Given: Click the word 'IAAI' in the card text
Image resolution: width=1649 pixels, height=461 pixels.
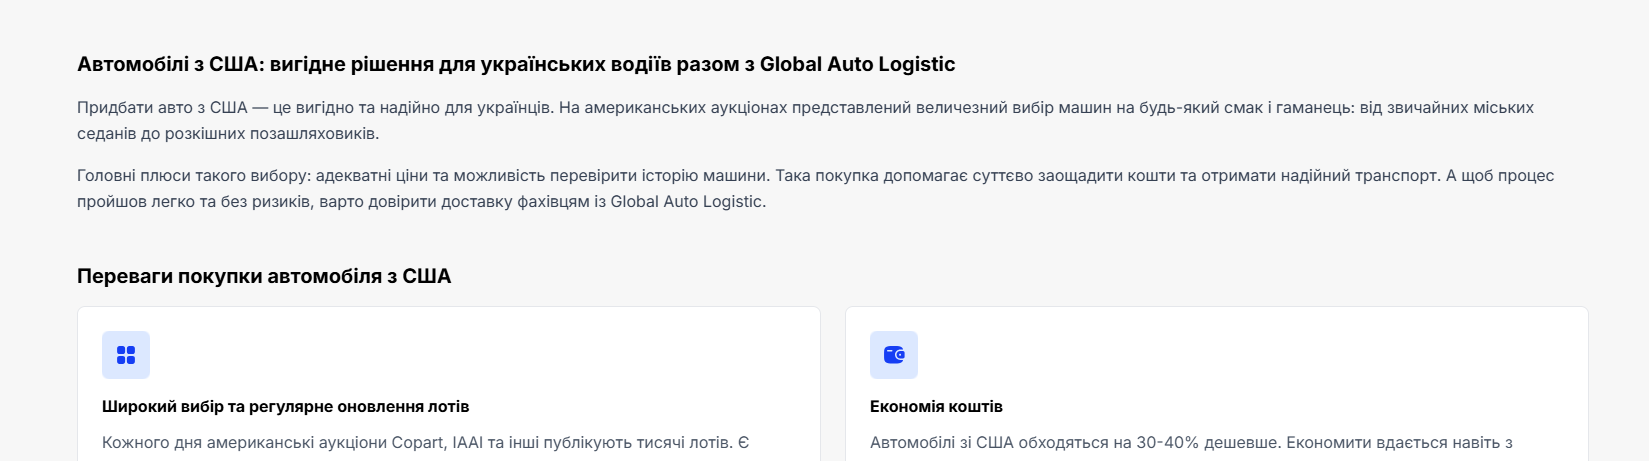Looking at the screenshot, I should point(468,442).
